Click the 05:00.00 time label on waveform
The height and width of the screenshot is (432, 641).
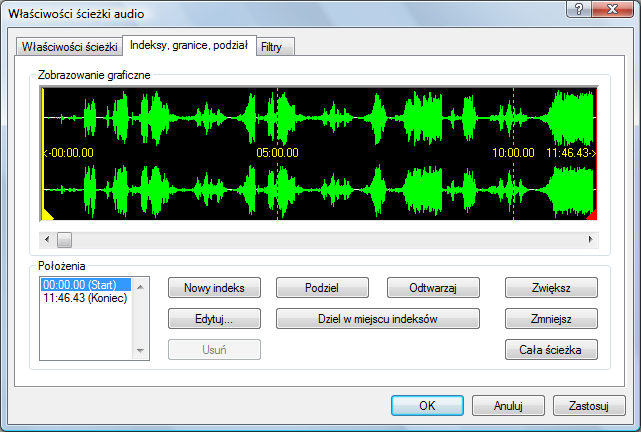277,153
